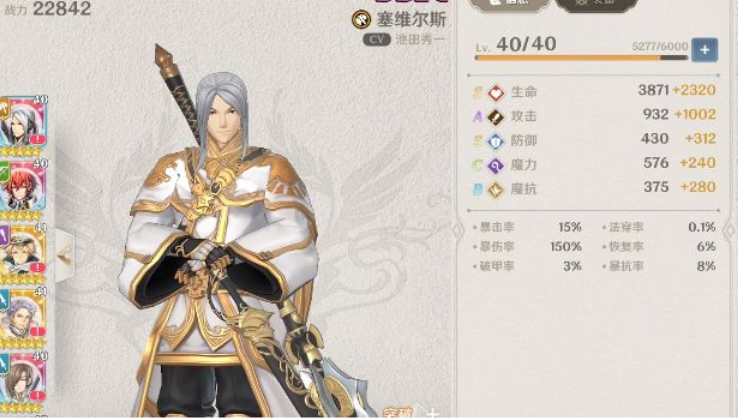Click the 攻击 attack stat icon
Image resolution: width=738 pixels, height=418 pixels.
pyautogui.click(x=496, y=116)
